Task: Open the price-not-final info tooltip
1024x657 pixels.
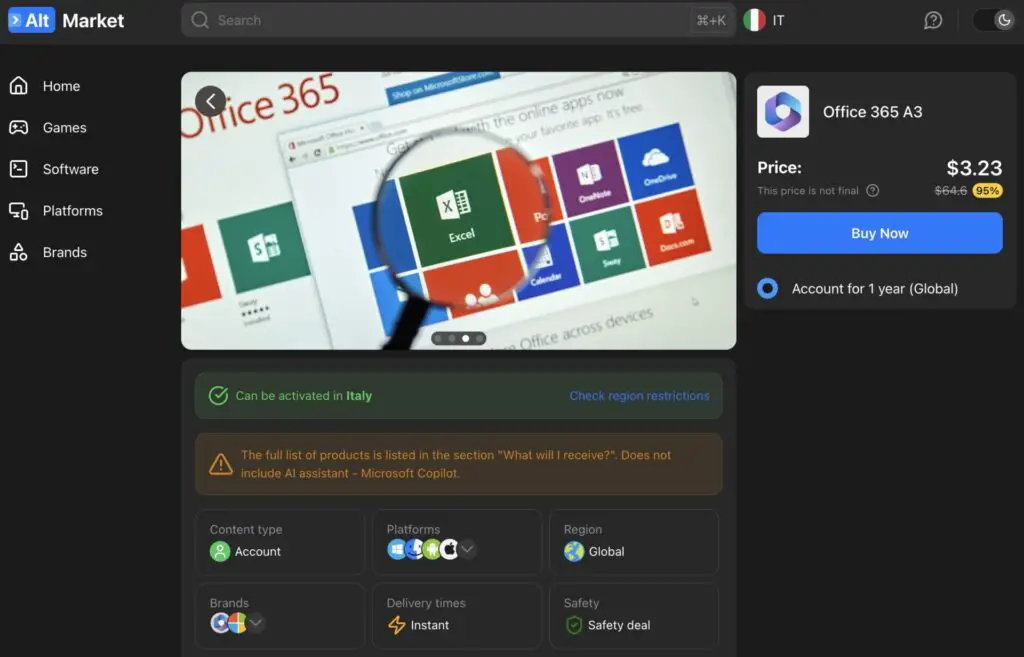Action: pyautogui.click(x=874, y=190)
